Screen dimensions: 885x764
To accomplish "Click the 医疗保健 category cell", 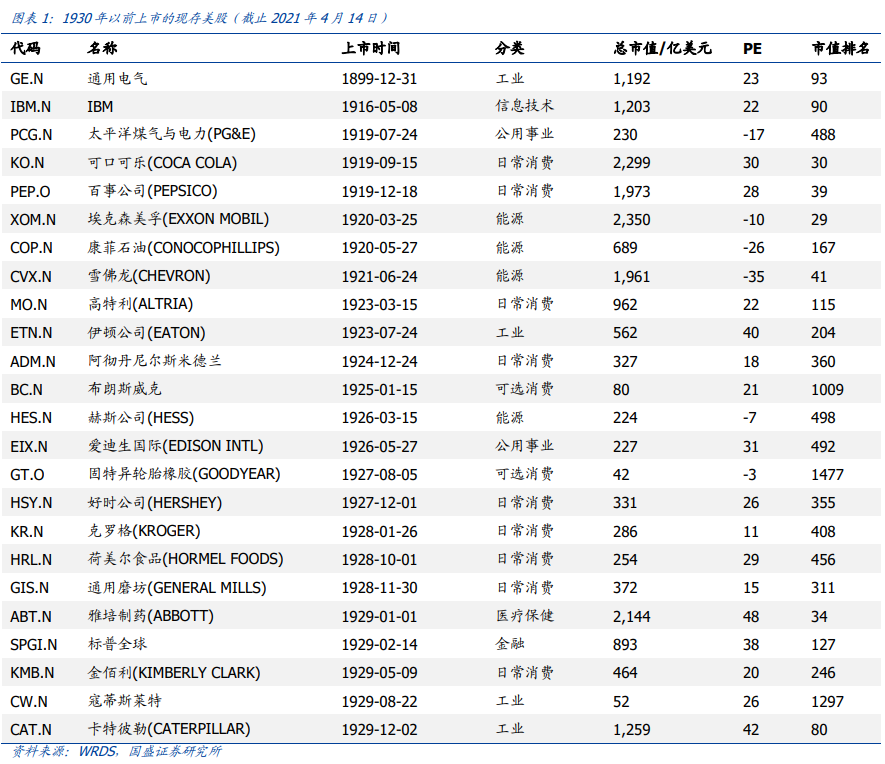I will [x=525, y=616].
